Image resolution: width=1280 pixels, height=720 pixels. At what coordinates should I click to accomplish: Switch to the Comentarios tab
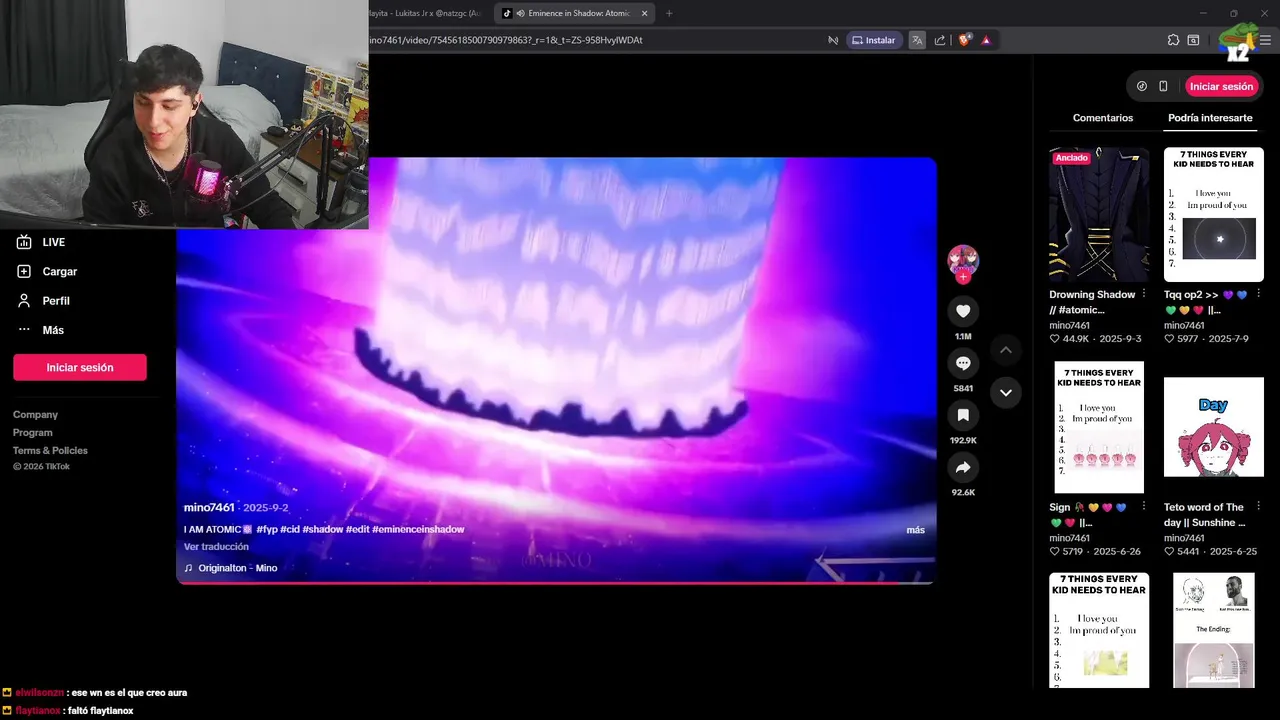point(1103,118)
